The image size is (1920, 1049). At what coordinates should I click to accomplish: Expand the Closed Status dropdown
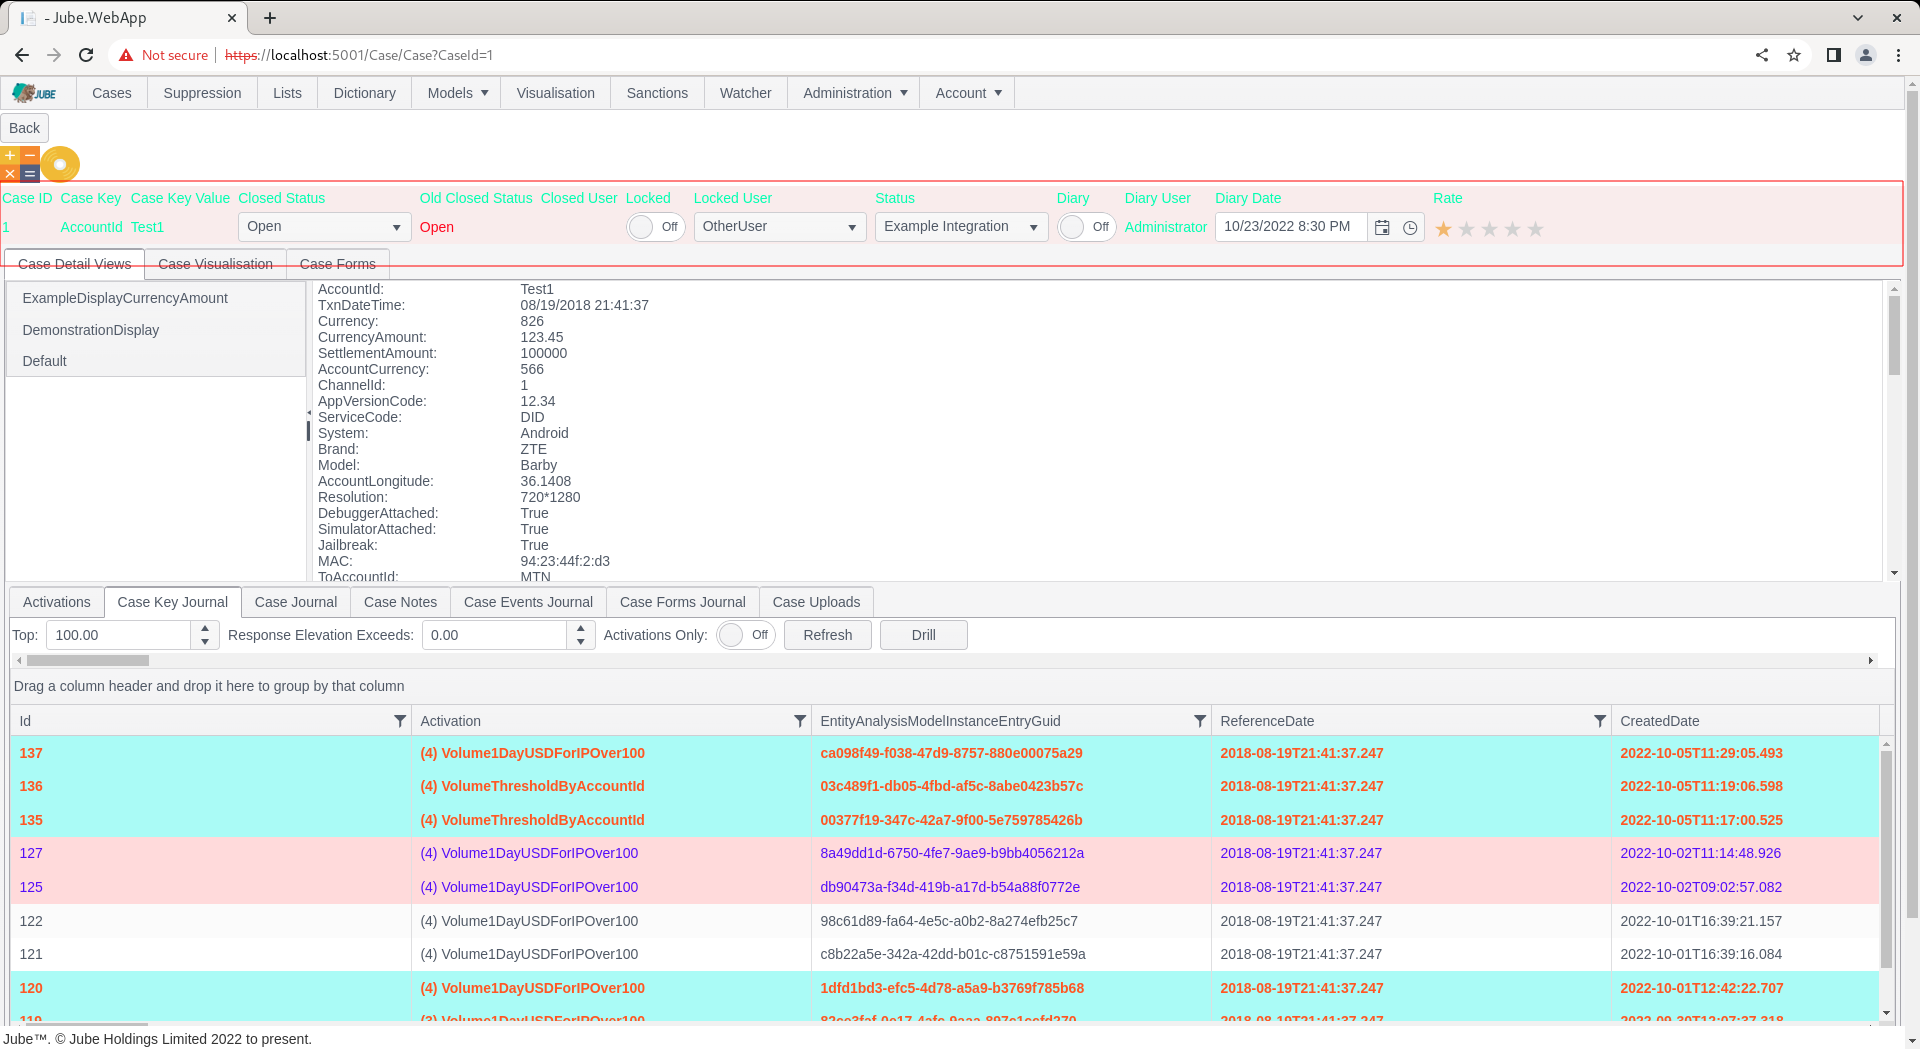[x=396, y=228]
